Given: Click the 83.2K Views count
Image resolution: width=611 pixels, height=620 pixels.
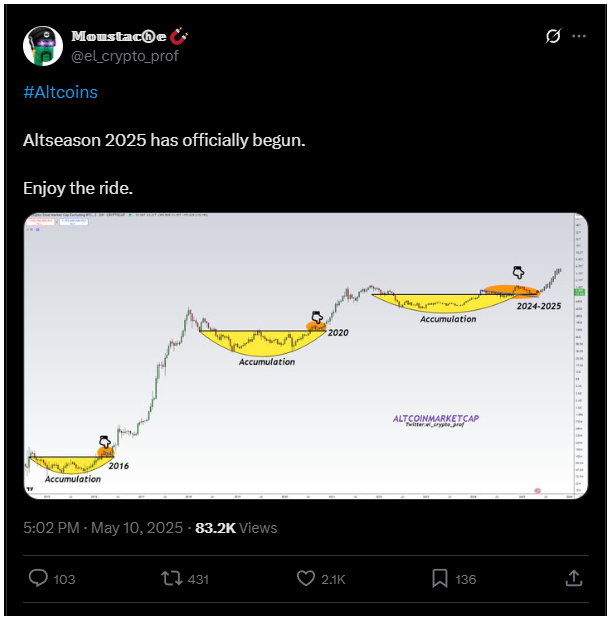Looking at the screenshot, I should click(x=236, y=528).
